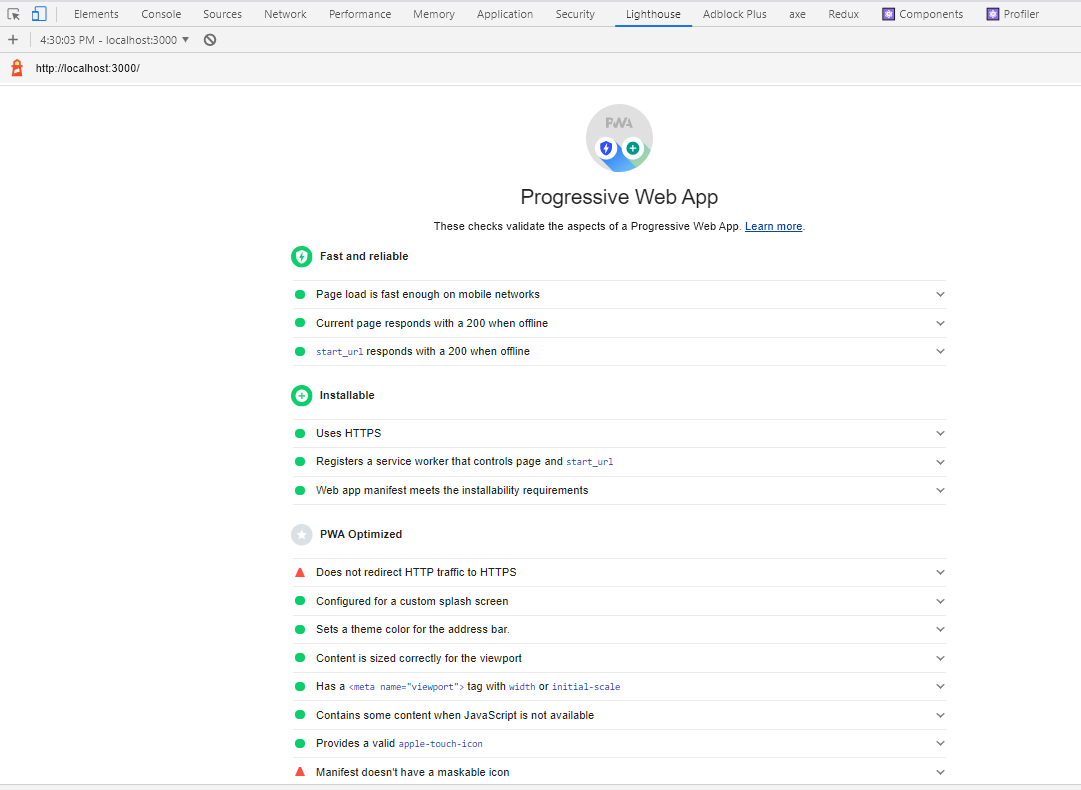Screen dimensions: 1081x790
Task: Click 'Does not redirect HTTP traffic to HTTPS'
Action: point(416,572)
